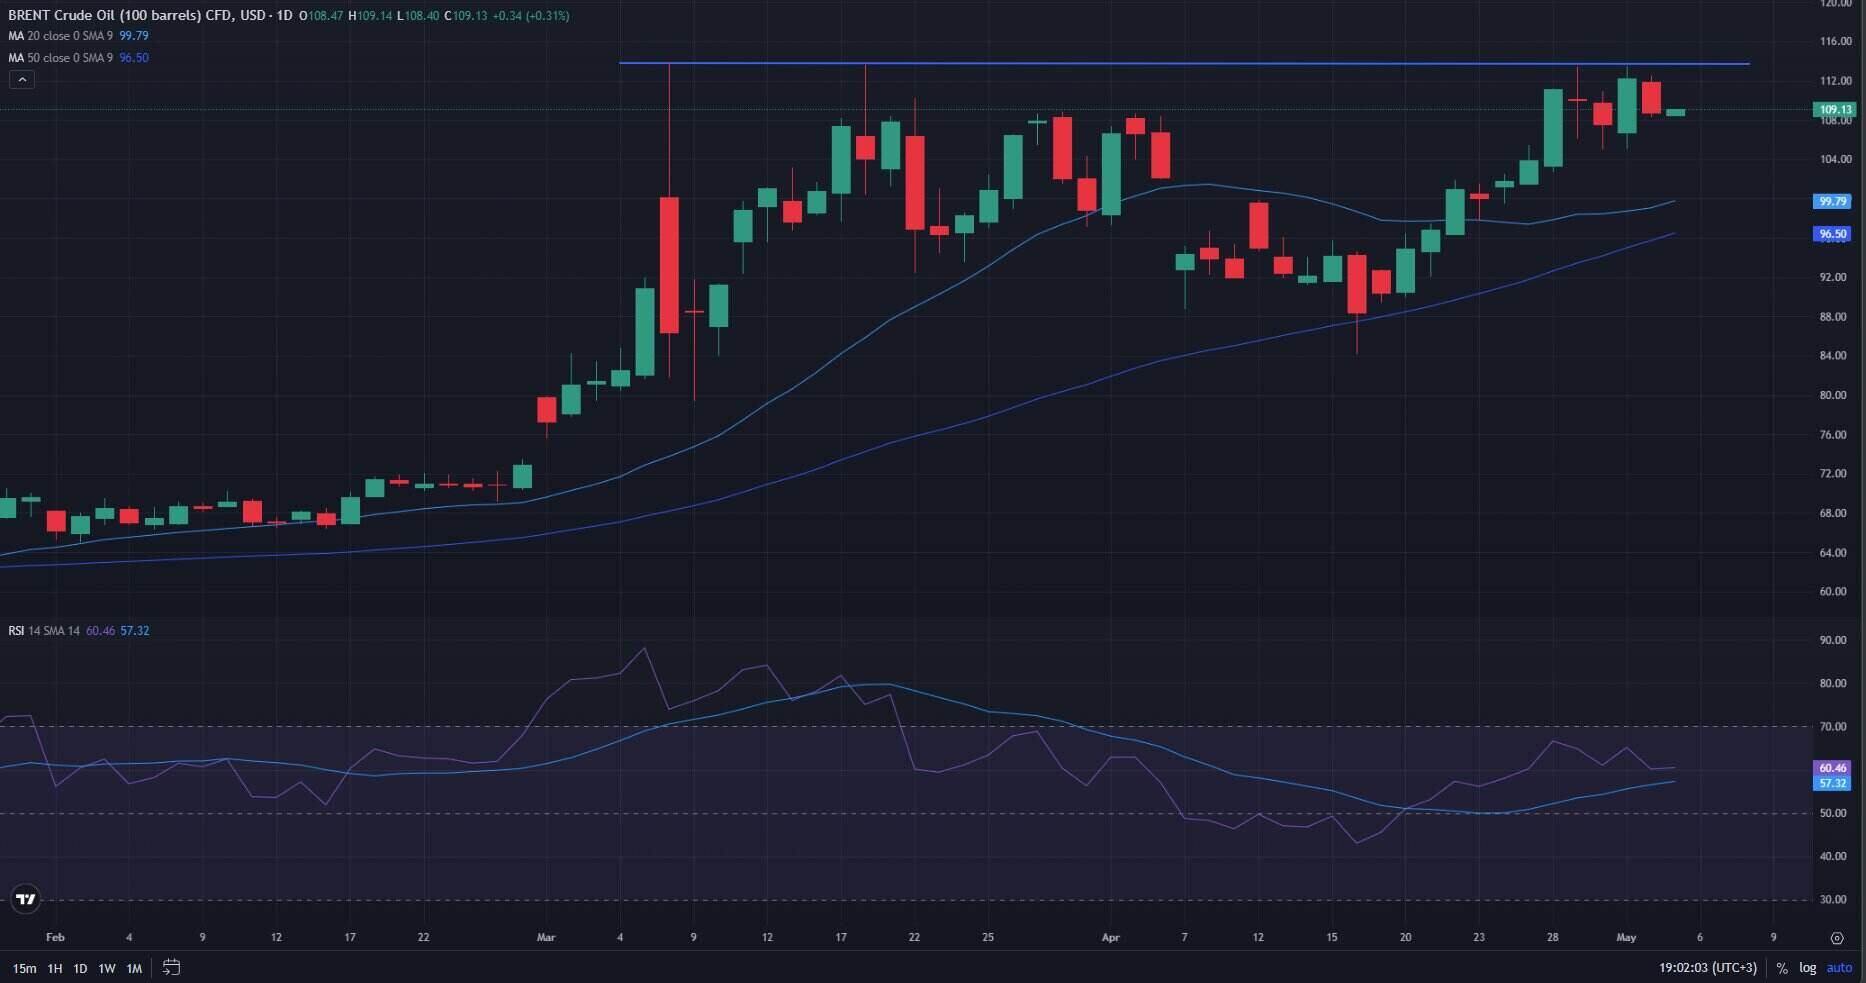Click the 60.46 RSI value label

(x=1833, y=768)
